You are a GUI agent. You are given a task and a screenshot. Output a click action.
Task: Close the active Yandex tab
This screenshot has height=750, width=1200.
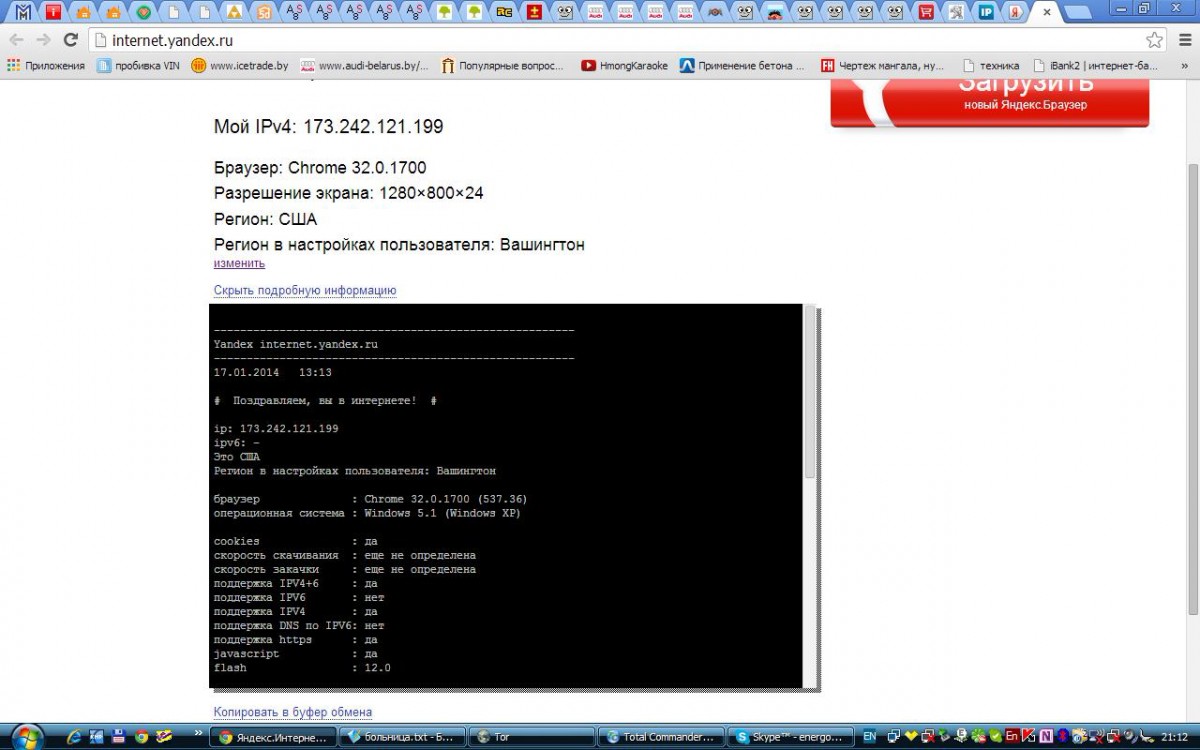pos(1046,12)
